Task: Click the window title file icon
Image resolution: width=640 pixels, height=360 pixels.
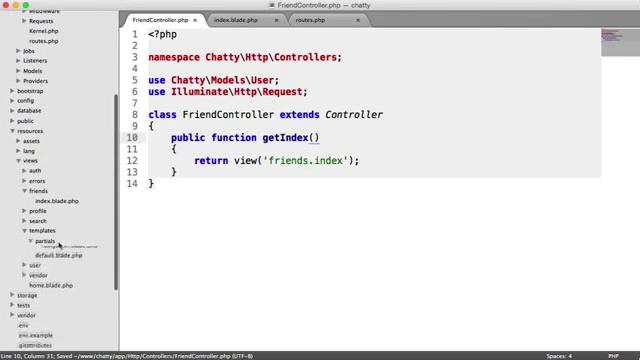Action: pos(271,5)
